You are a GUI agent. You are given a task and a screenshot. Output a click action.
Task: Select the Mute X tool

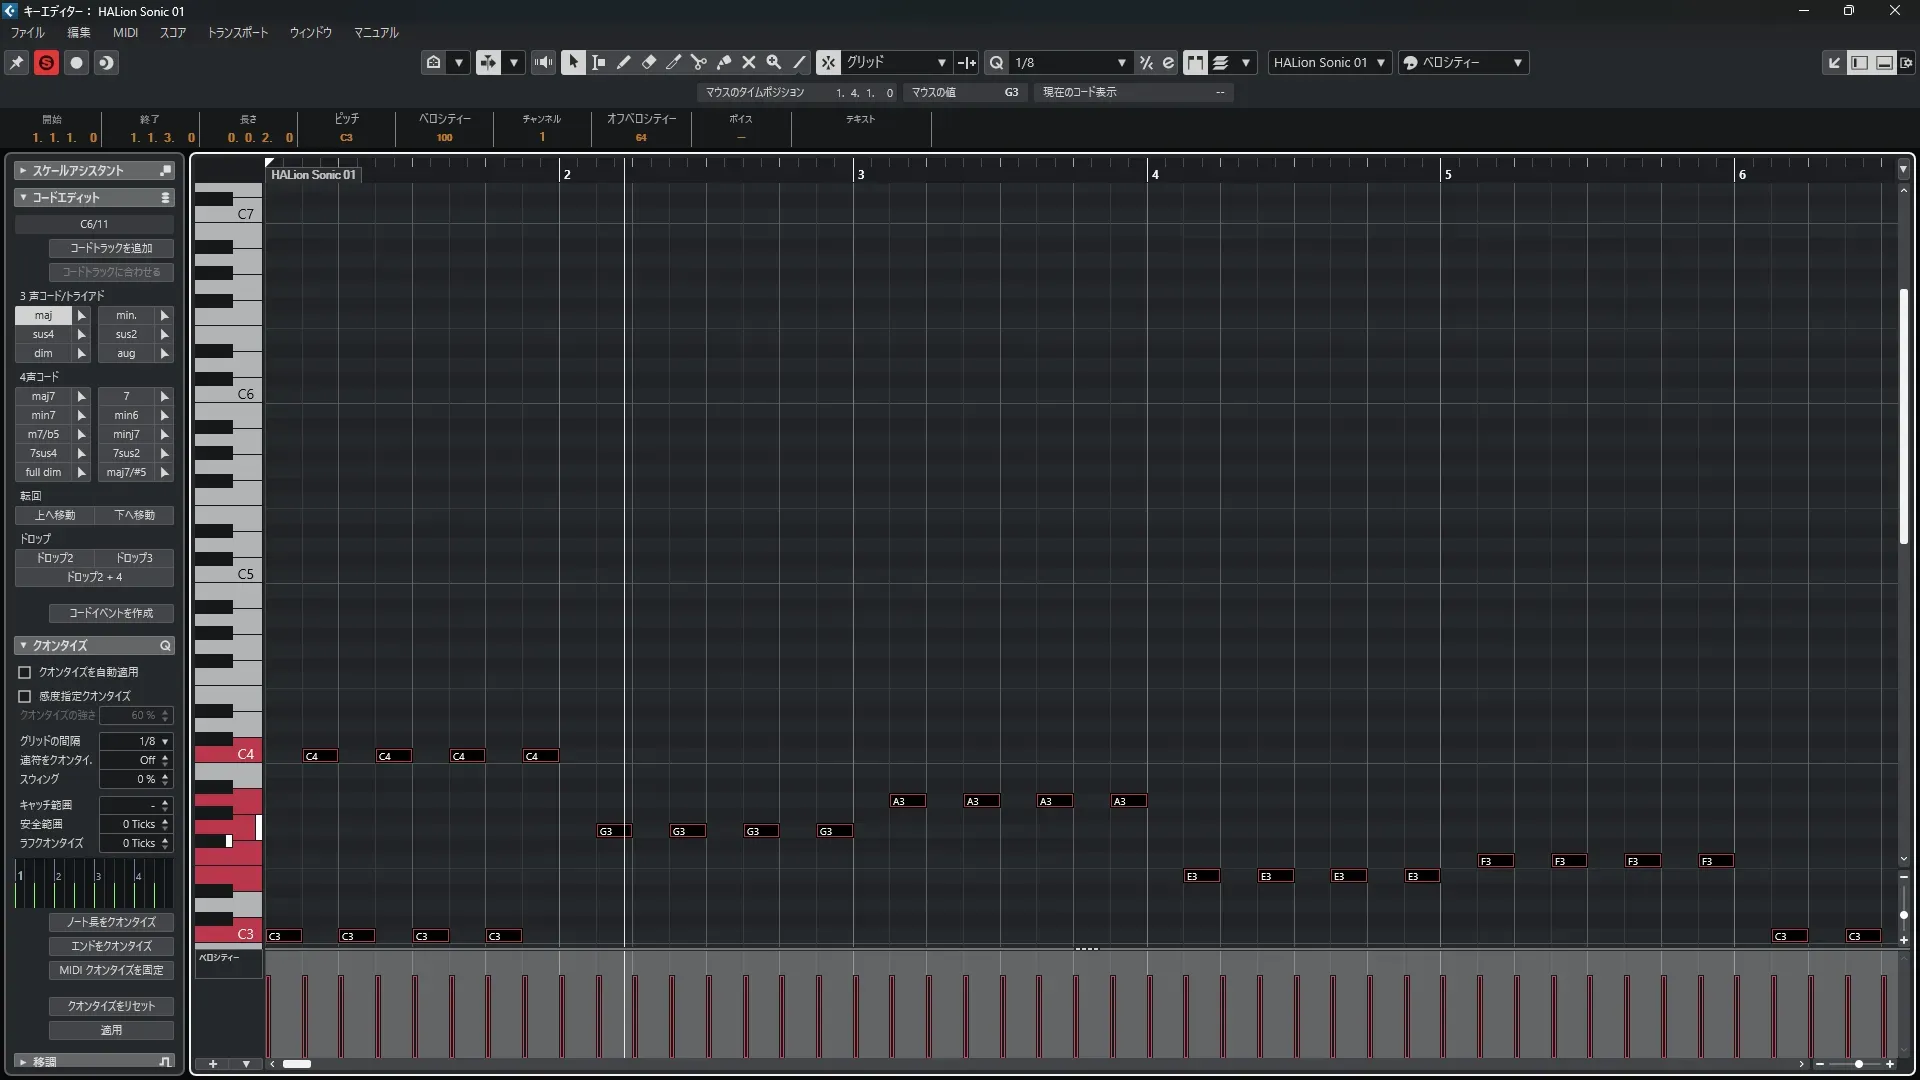(748, 62)
